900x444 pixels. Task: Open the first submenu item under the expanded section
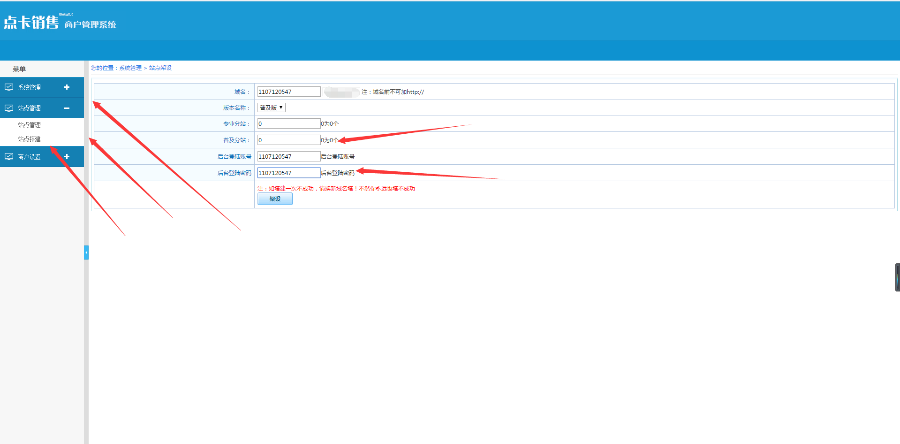[x=29, y=124]
